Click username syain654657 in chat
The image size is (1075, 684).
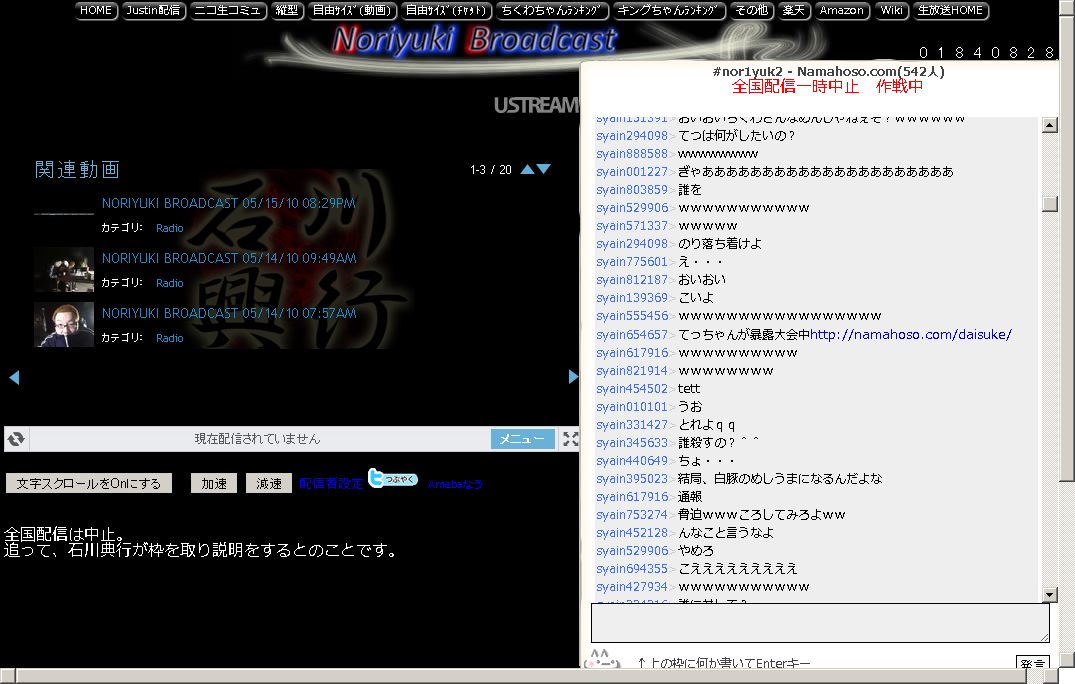[x=631, y=334]
